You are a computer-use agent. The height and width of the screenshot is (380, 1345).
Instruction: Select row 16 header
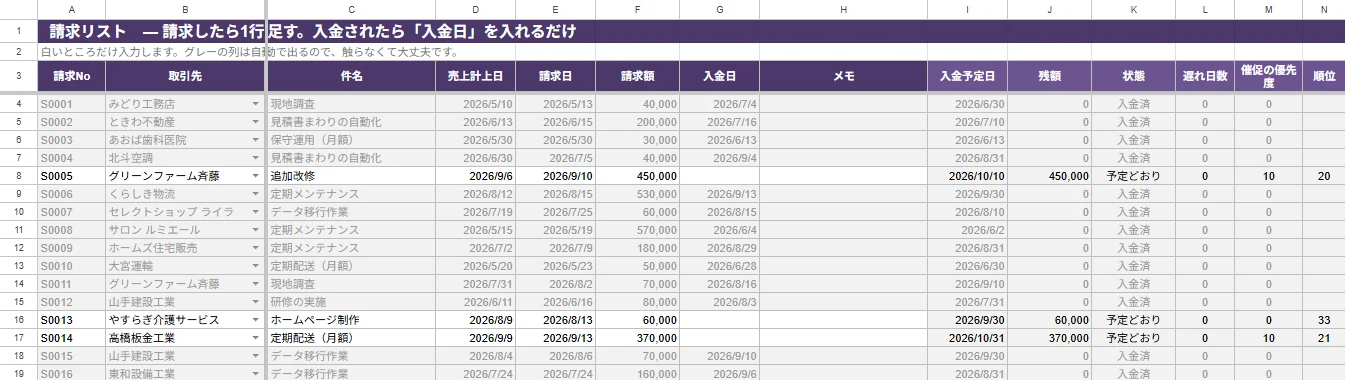[x=19, y=319]
